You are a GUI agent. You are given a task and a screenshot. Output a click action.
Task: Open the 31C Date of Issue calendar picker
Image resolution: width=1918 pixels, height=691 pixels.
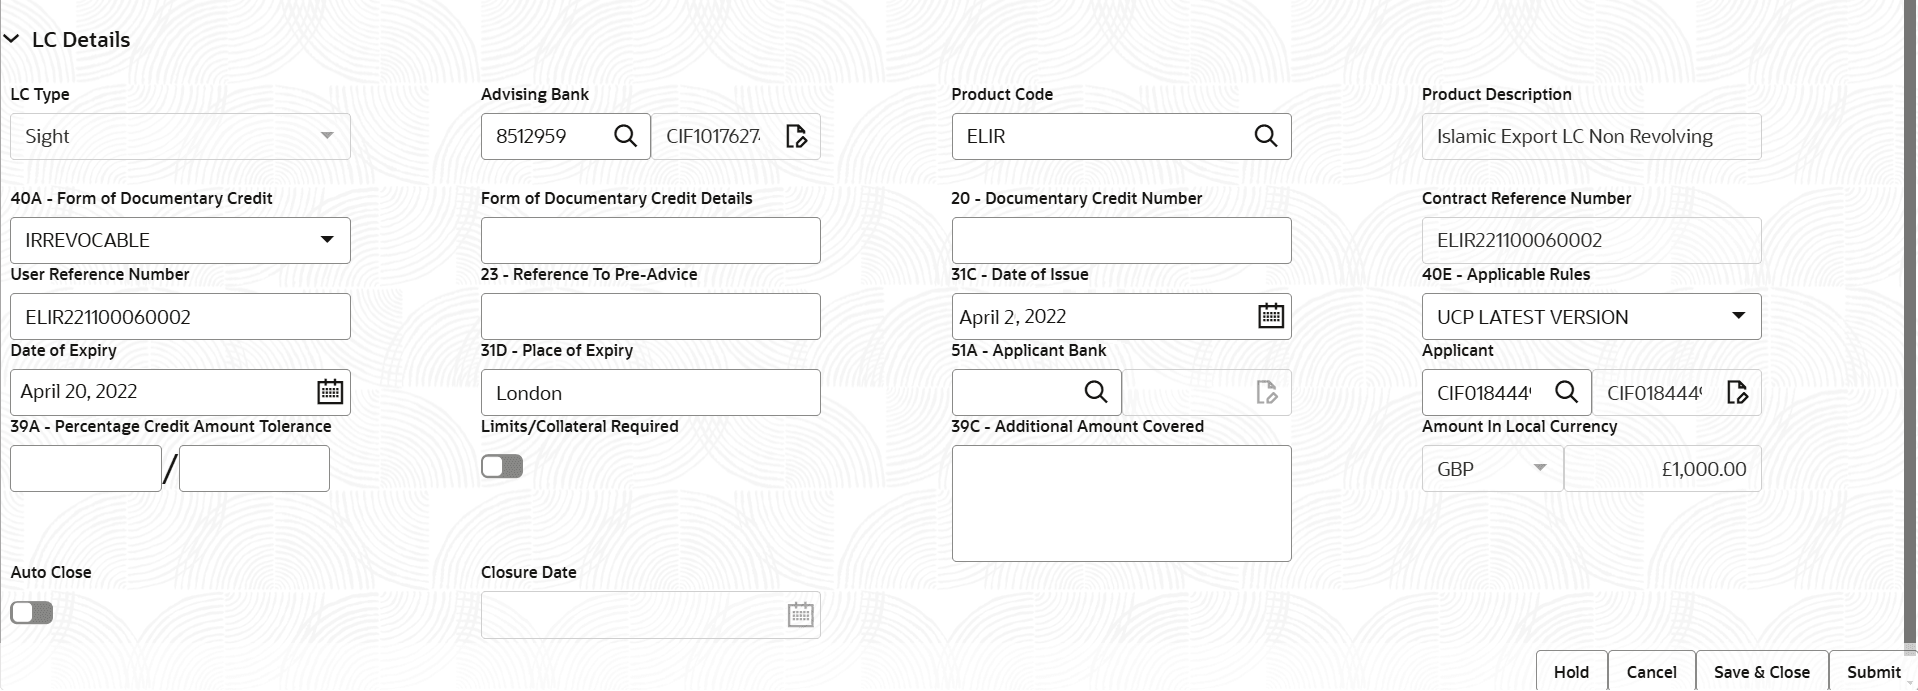(1269, 315)
